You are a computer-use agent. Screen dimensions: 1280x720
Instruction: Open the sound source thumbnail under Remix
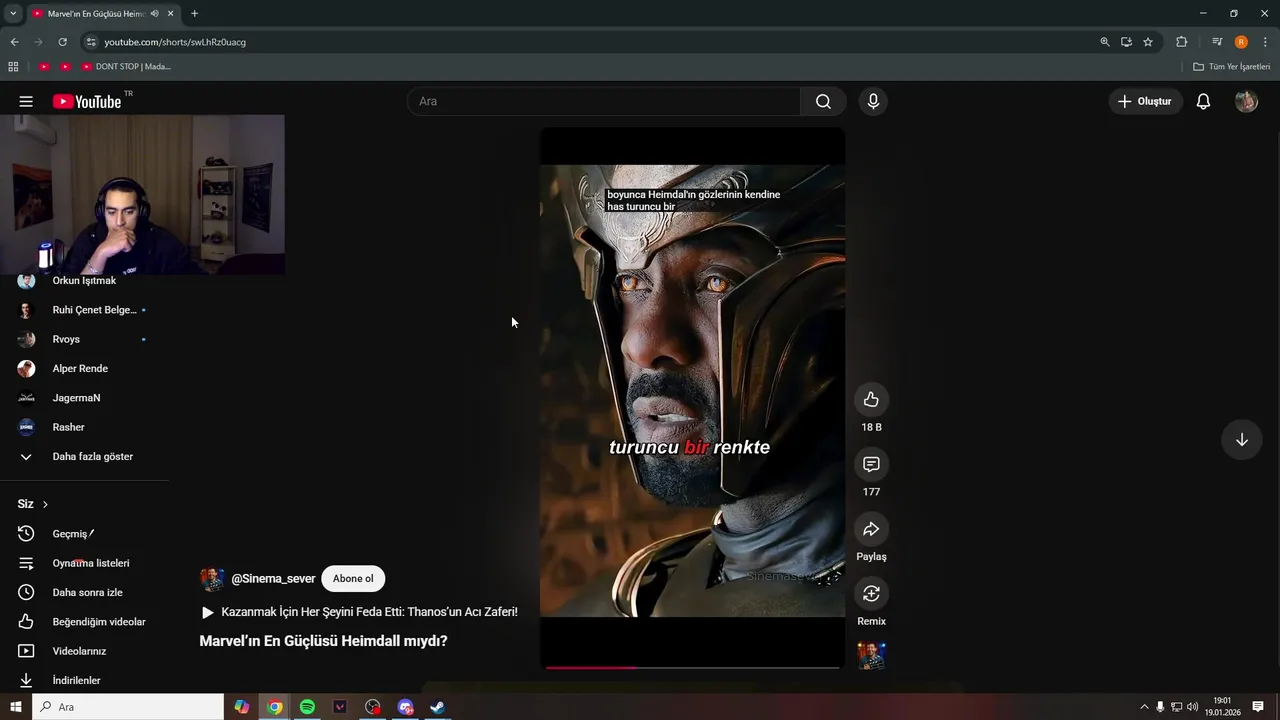point(871,655)
